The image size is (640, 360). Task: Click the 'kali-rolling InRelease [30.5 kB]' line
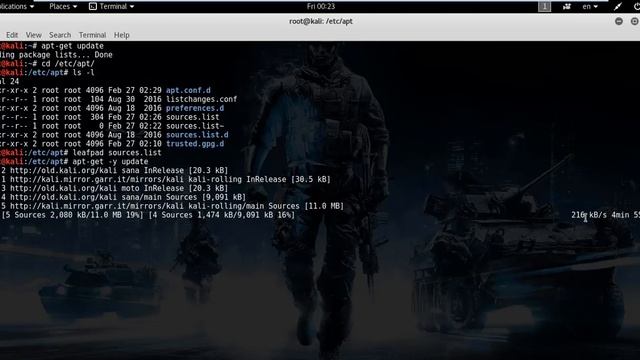(x=166, y=180)
